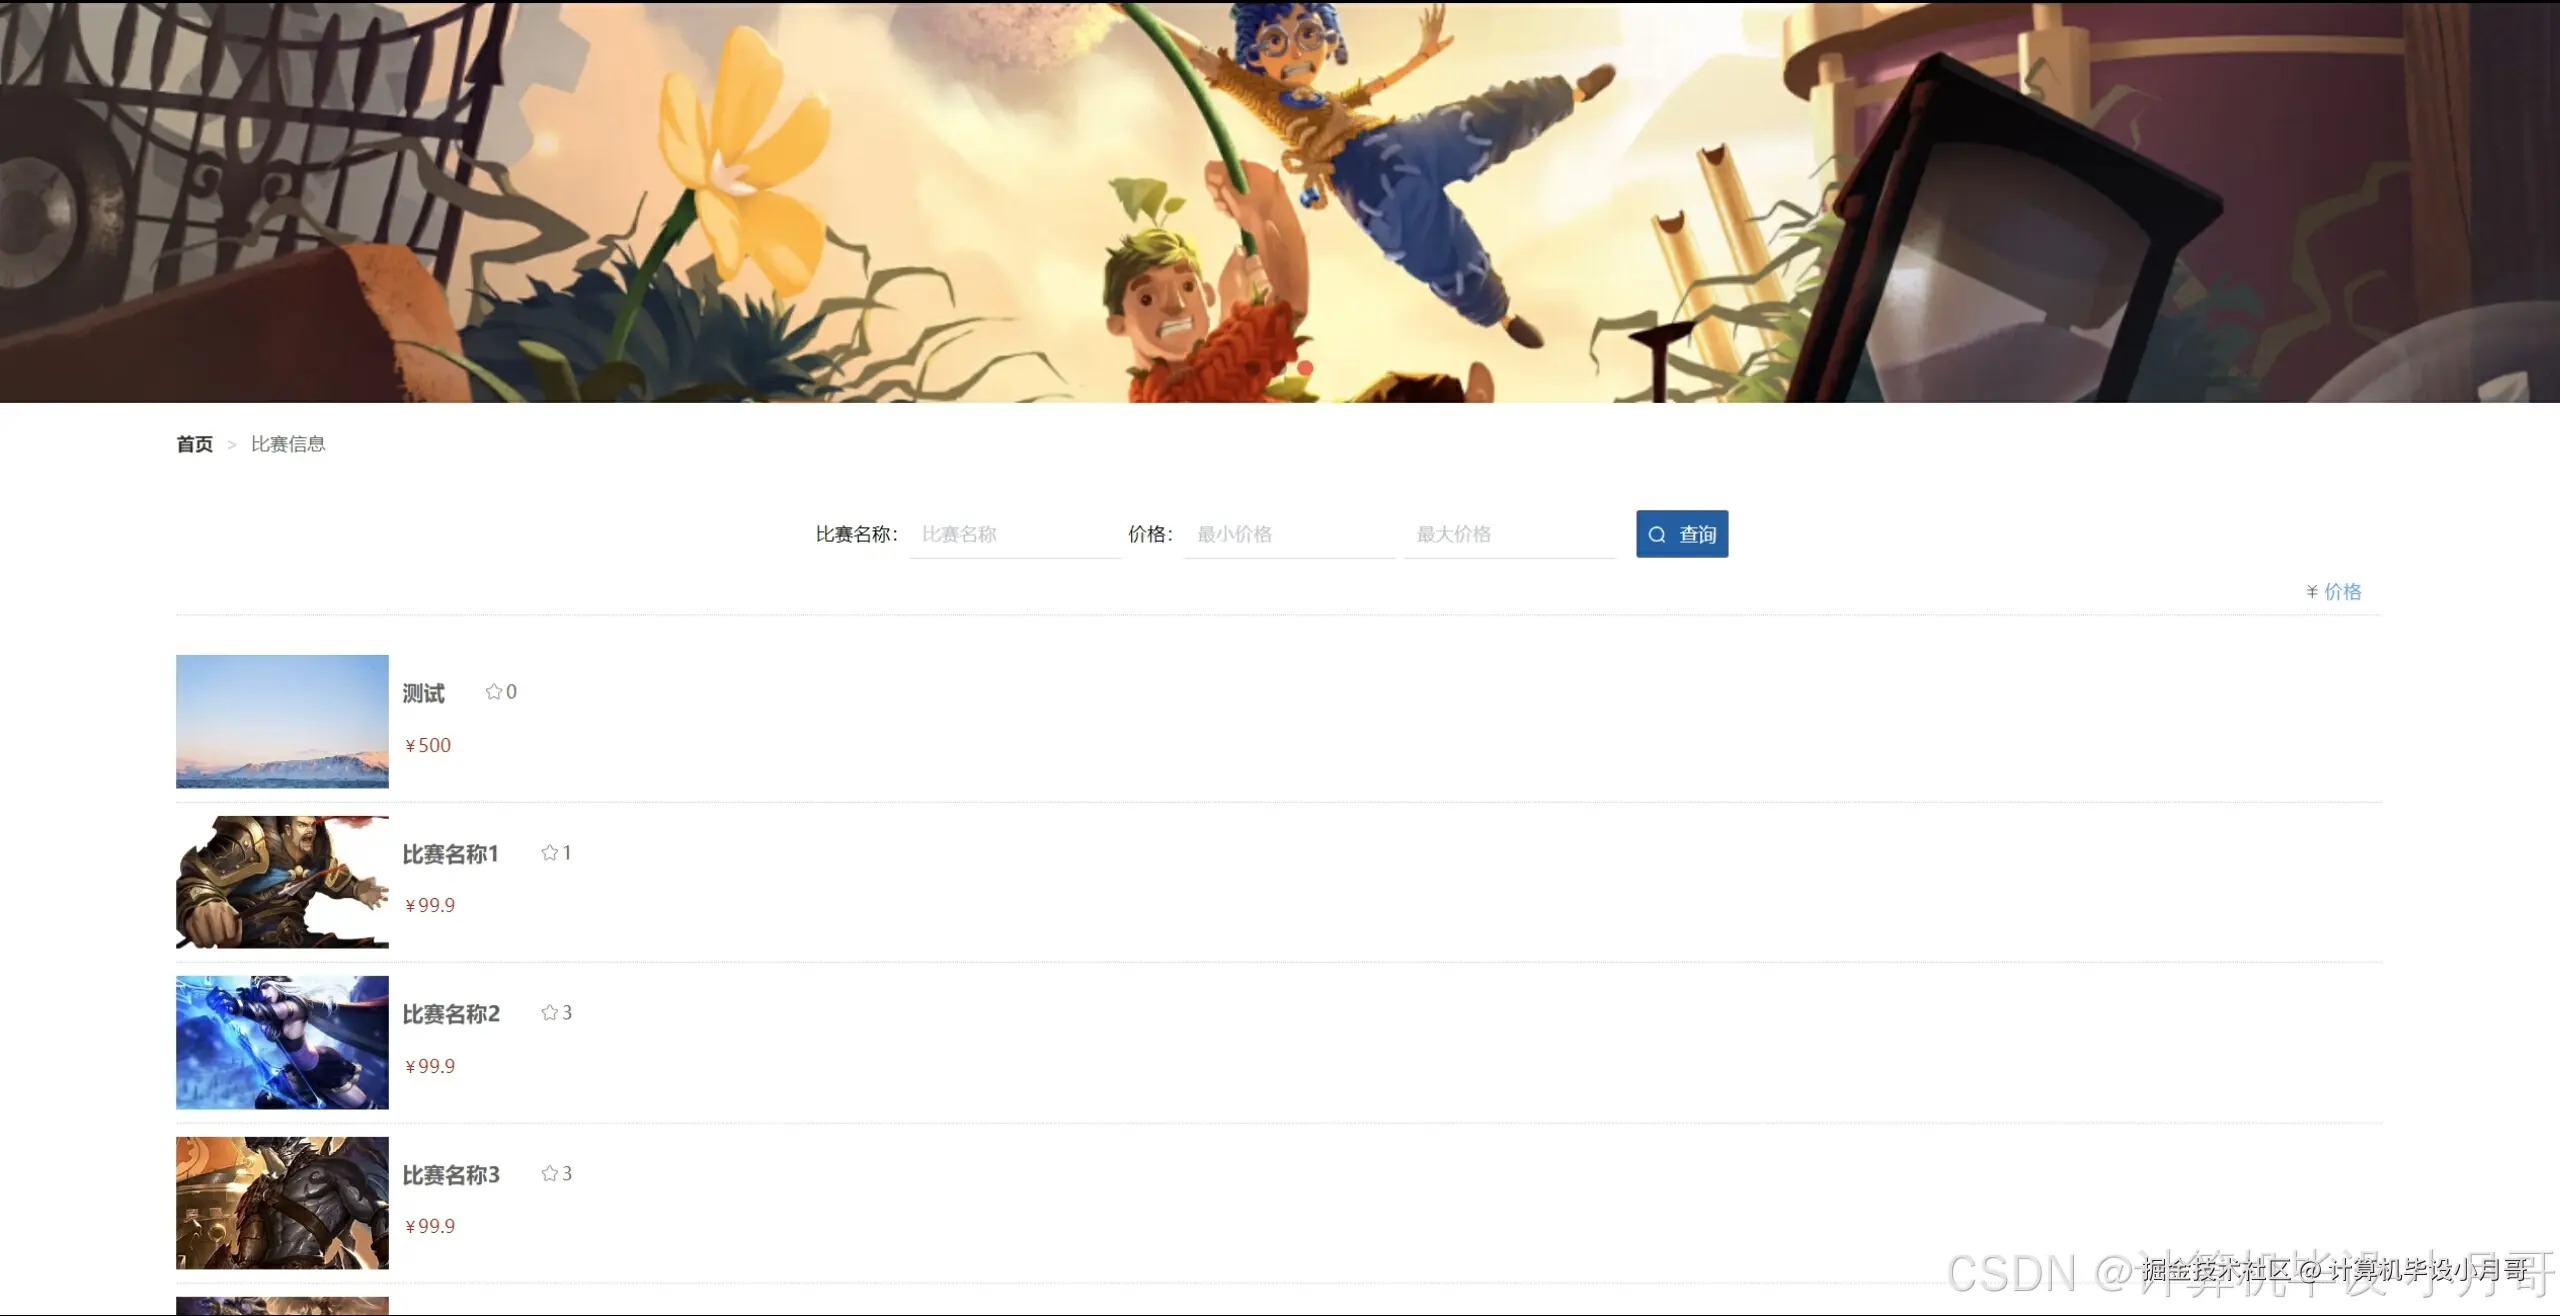The width and height of the screenshot is (2560, 1316).
Task: Open the 比赛名称1 title
Action: pos(450,854)
